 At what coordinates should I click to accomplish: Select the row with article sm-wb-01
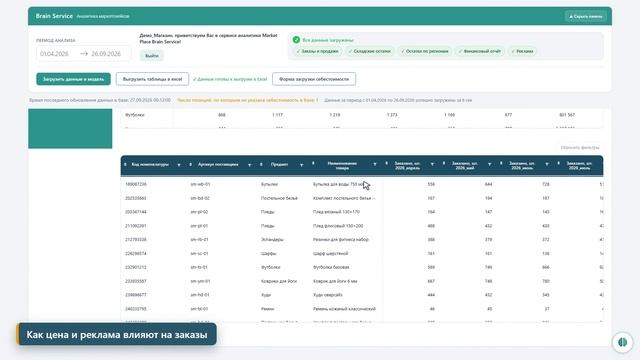coord(362,184)
